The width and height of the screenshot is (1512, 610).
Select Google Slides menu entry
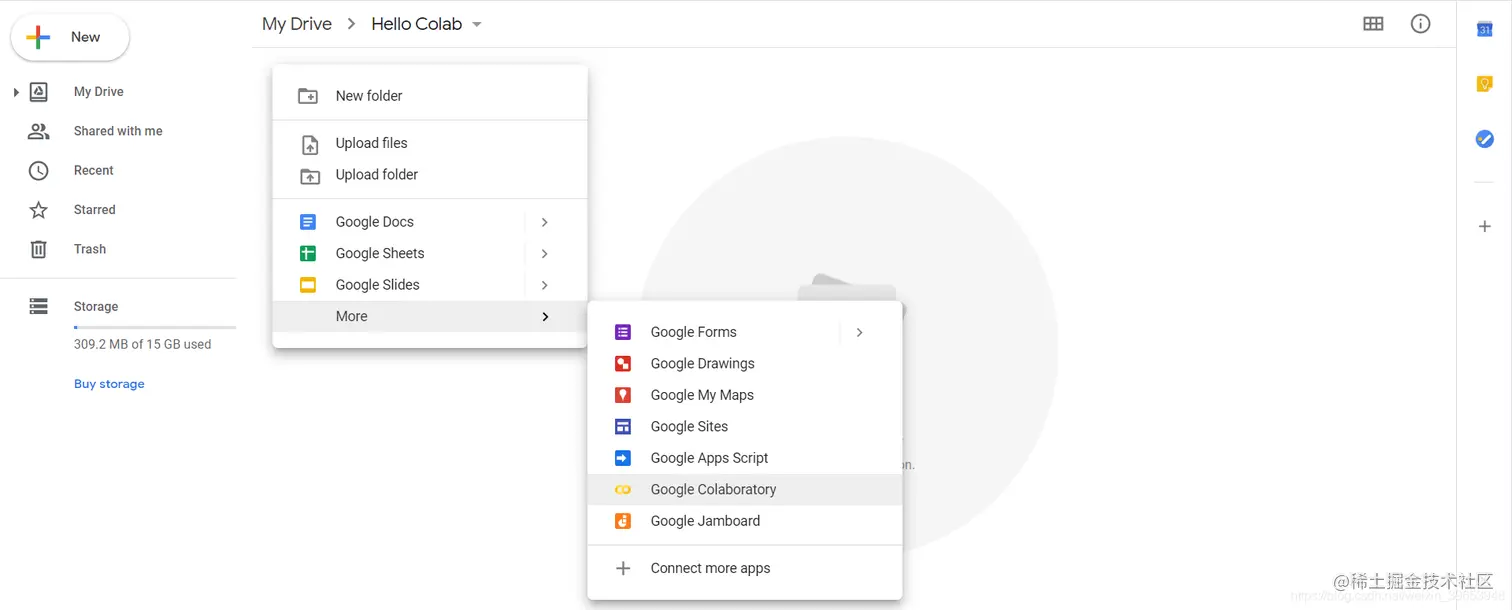tap(430, 285)
